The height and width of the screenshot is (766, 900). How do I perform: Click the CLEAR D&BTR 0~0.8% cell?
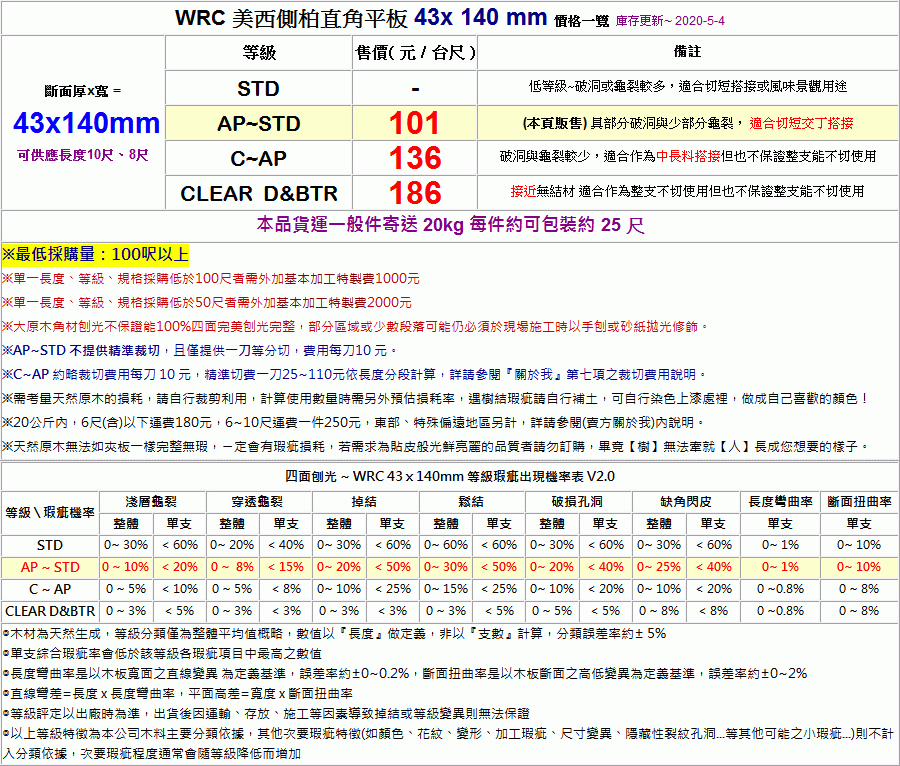780,611
